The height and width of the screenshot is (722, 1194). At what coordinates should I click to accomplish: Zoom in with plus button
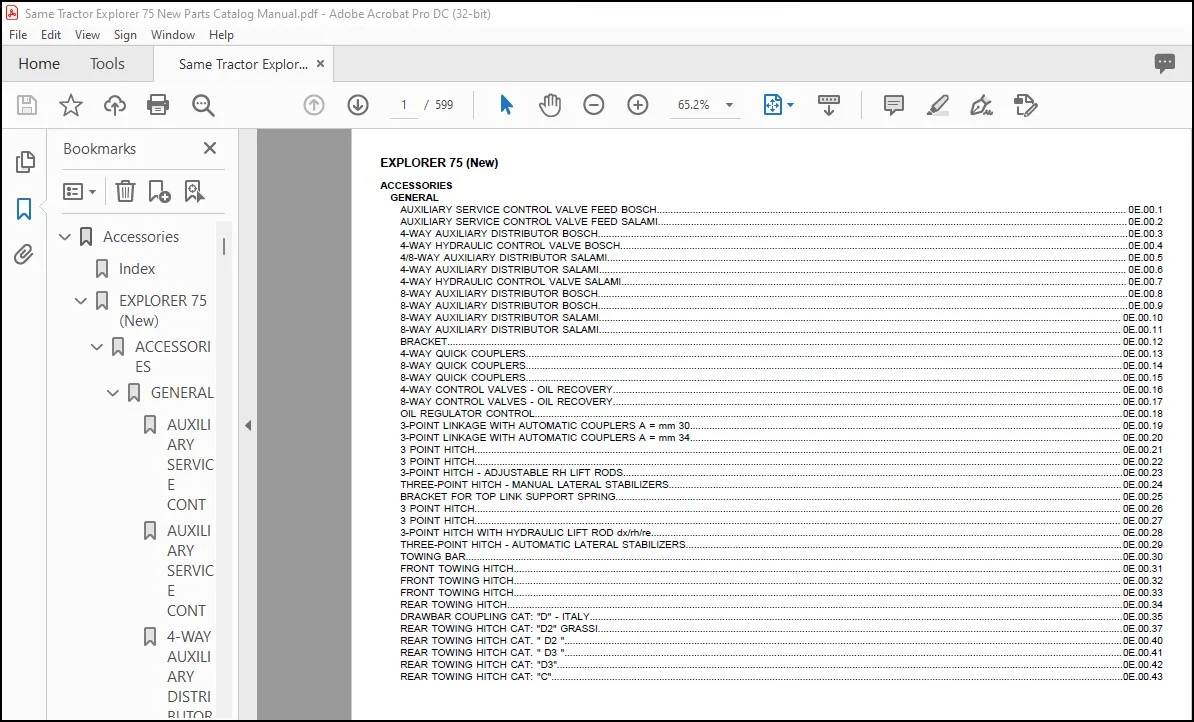pyautogui.click(x=637, y=105)
